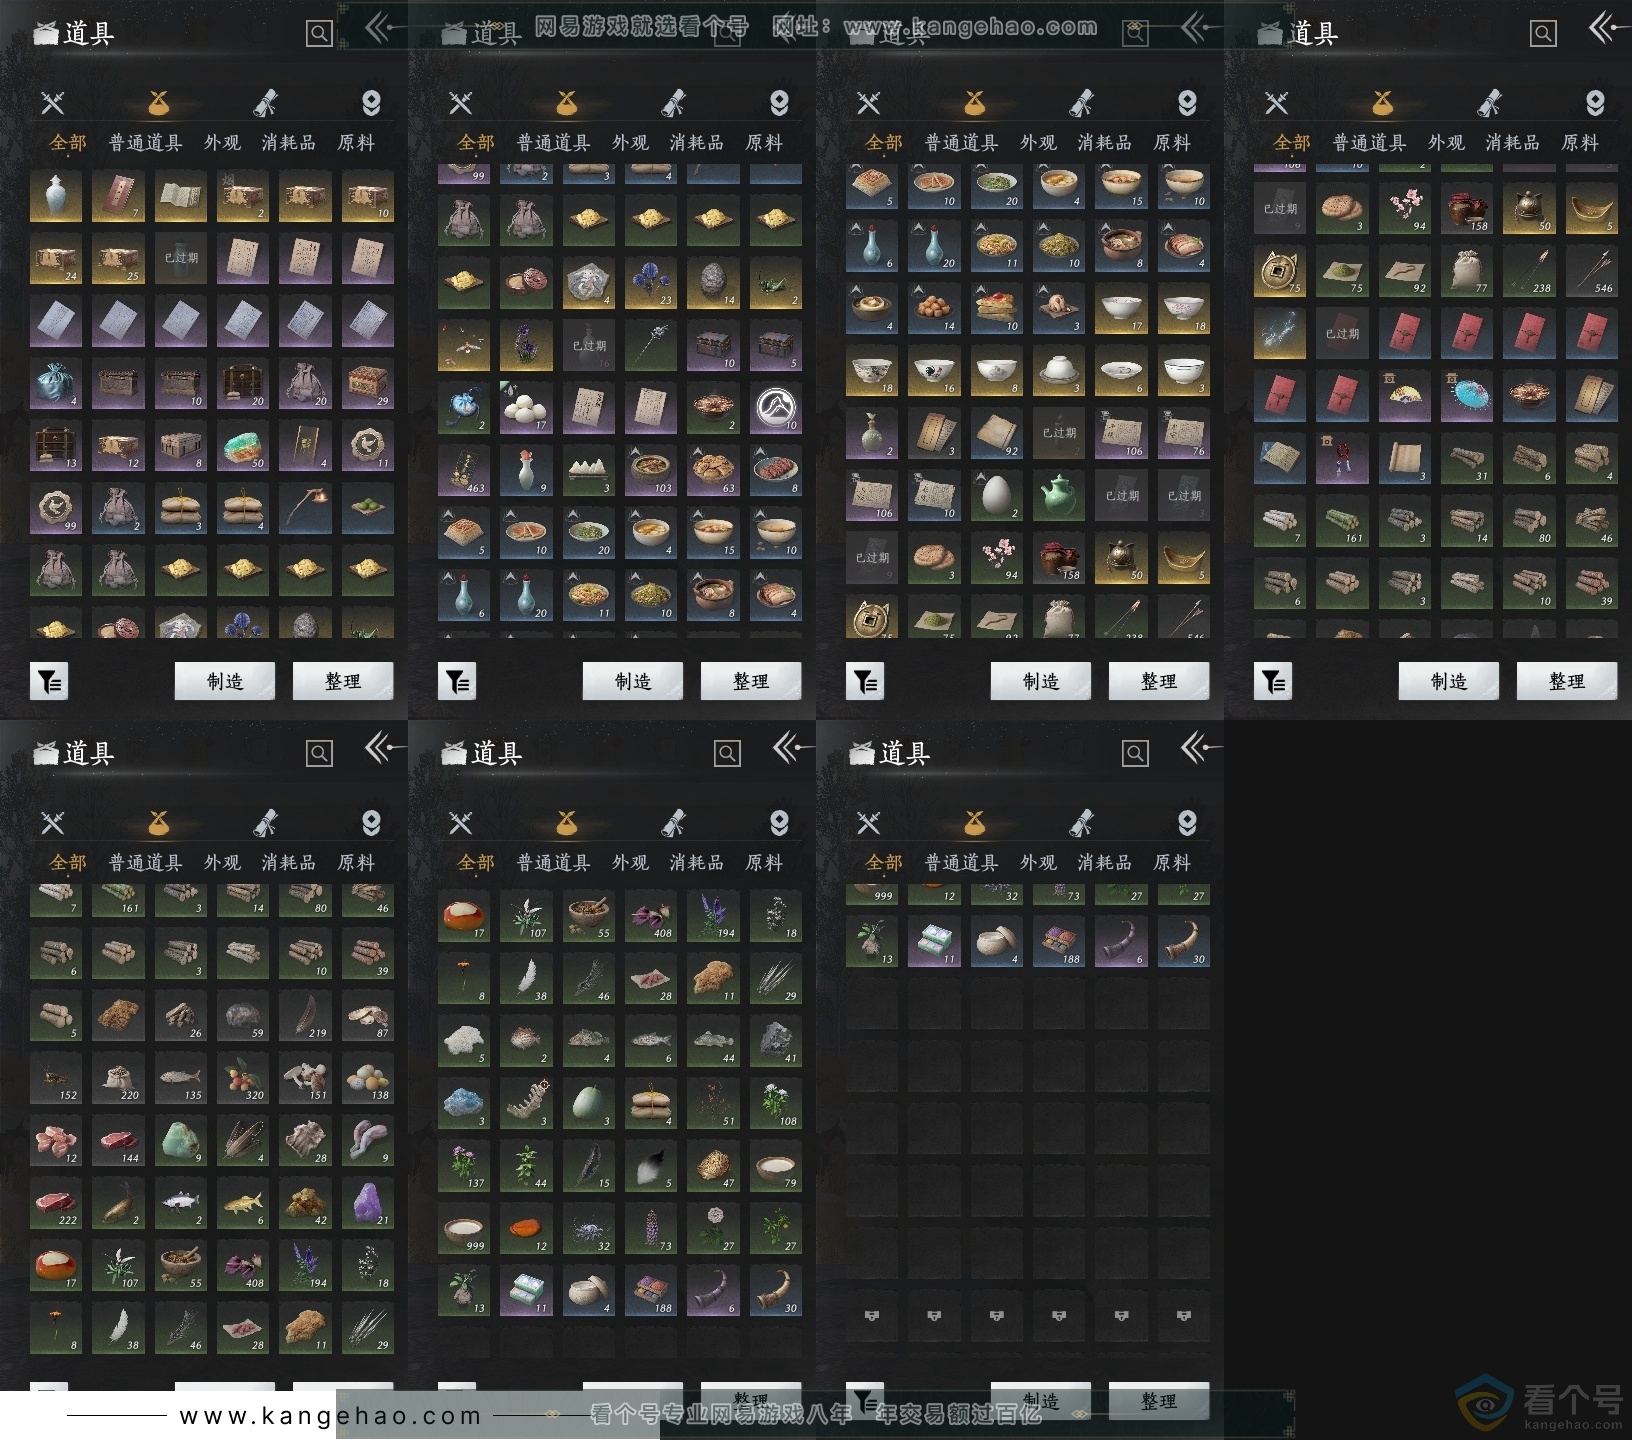Select round mountain badge item in second panel
This screenshot has height=1440, width=1632.
point(776,408)
